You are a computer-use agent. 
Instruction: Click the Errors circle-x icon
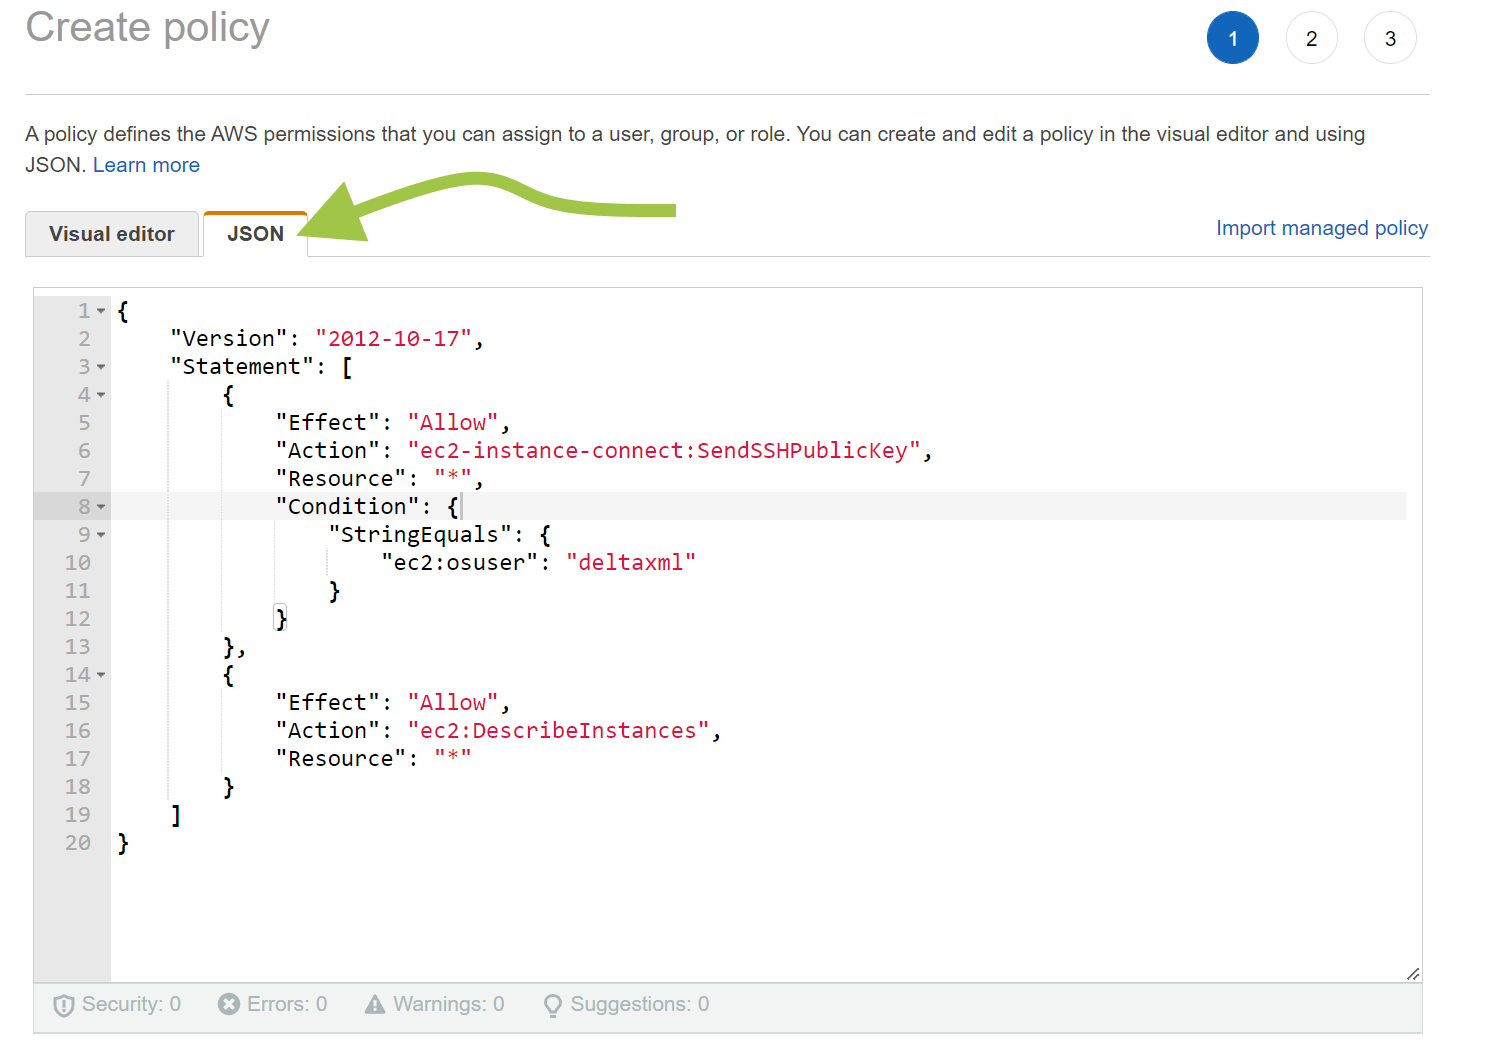[x=229, y=1004]
